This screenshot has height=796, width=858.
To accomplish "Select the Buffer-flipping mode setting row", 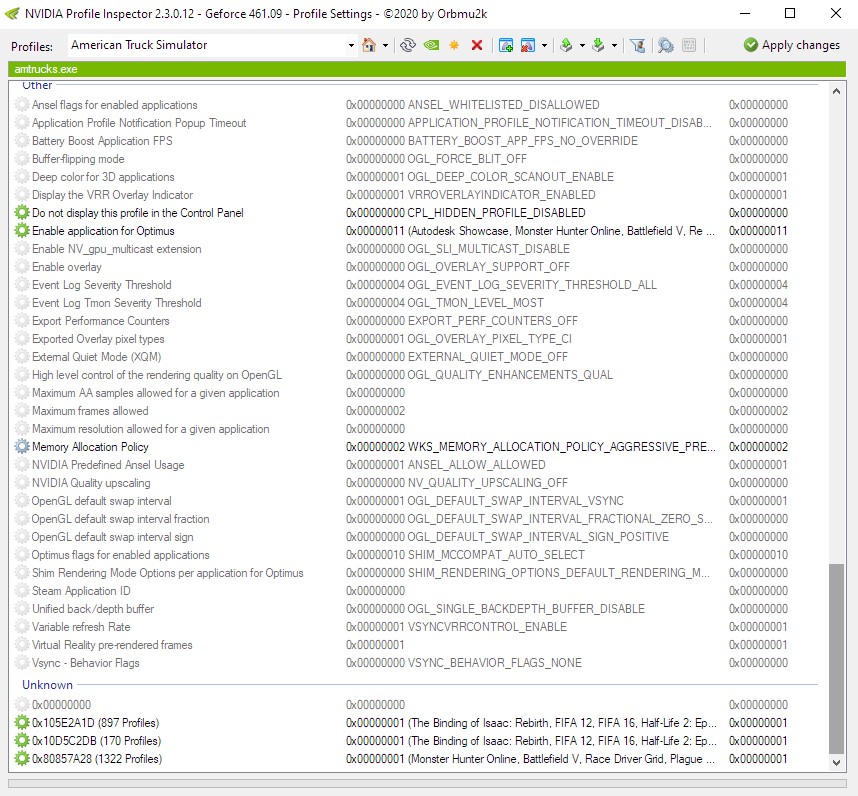I will pyautogui.click(x=417, y=159).
